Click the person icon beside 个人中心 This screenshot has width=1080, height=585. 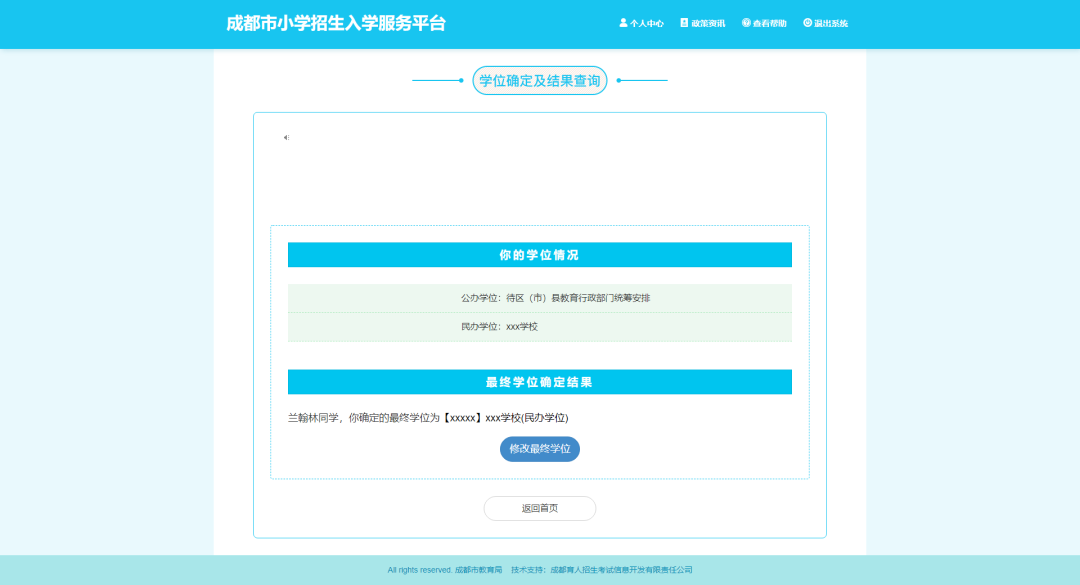tap(623, 23)
